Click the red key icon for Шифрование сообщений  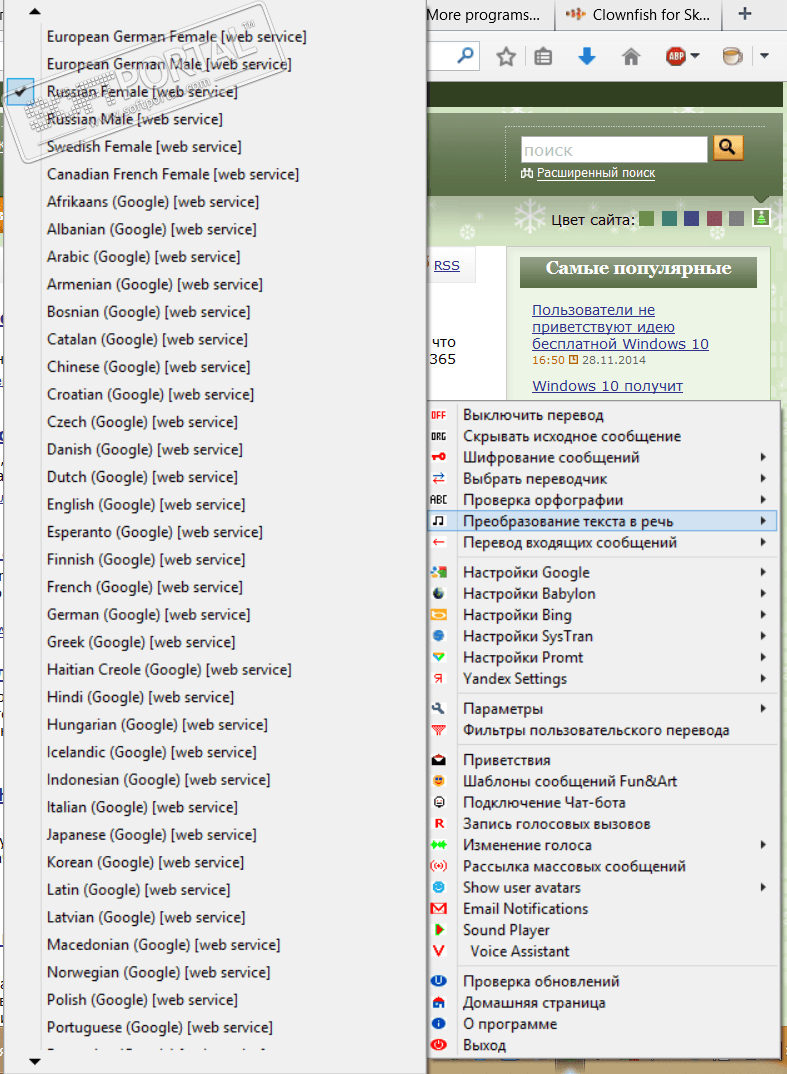pyautogui.click(x=438, y=458)
